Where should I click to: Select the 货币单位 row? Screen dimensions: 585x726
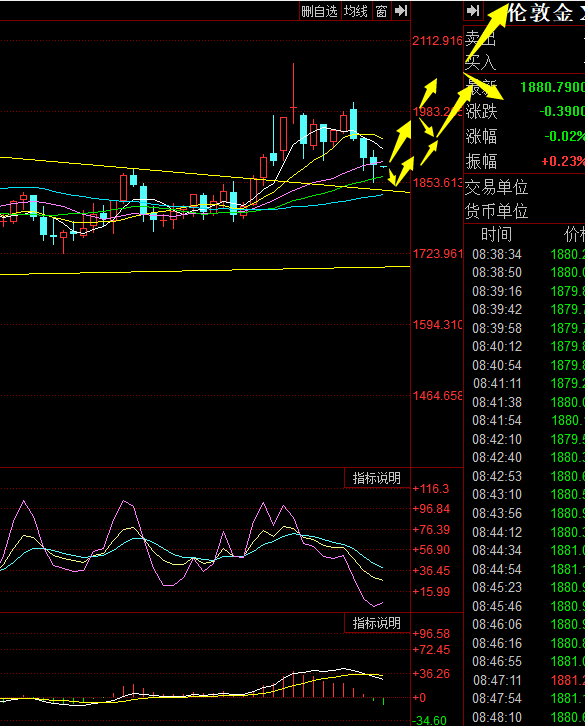coord(524,211)
